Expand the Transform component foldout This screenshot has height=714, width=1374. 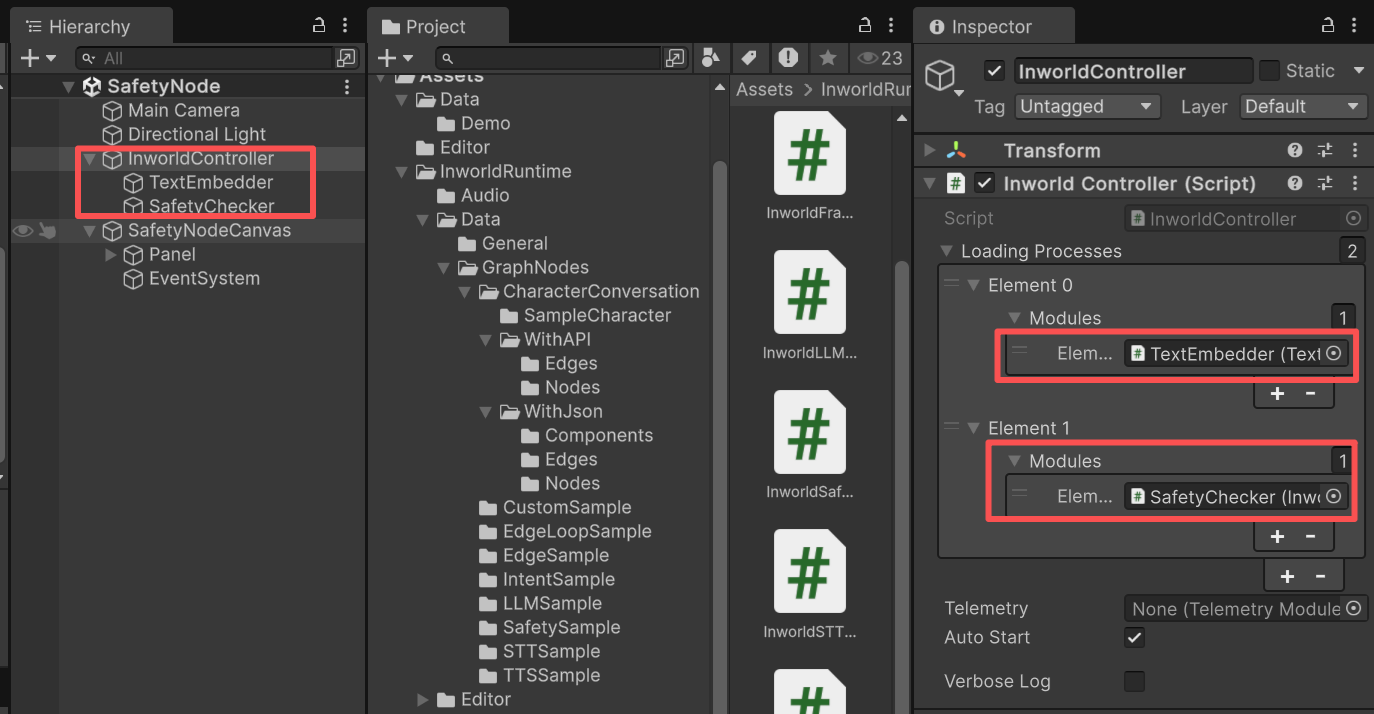pos(930,151)
